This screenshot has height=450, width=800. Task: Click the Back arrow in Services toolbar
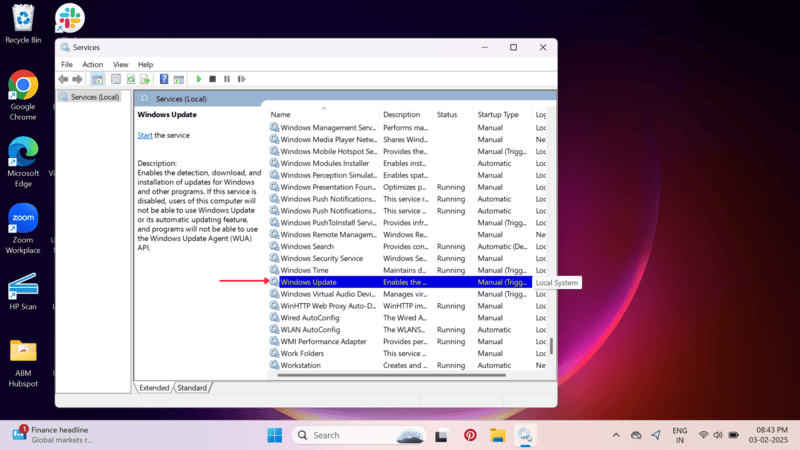point(63,79)
